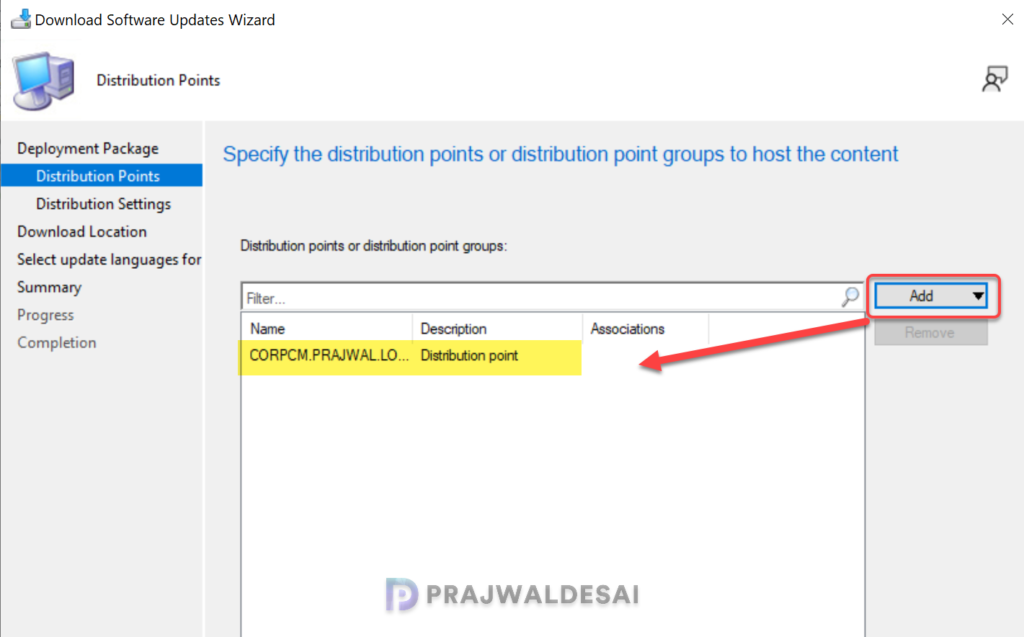Click the wizard computer icon in header

tap(43, 81)
